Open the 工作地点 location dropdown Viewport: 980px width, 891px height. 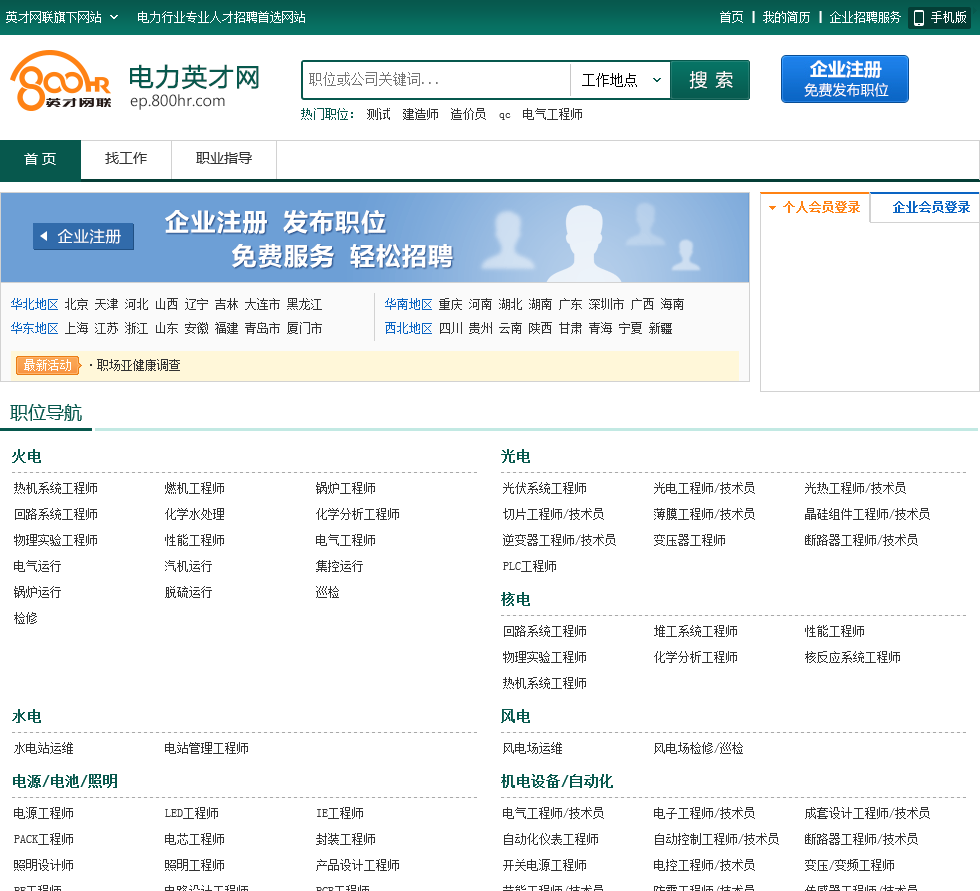[620, 80]
